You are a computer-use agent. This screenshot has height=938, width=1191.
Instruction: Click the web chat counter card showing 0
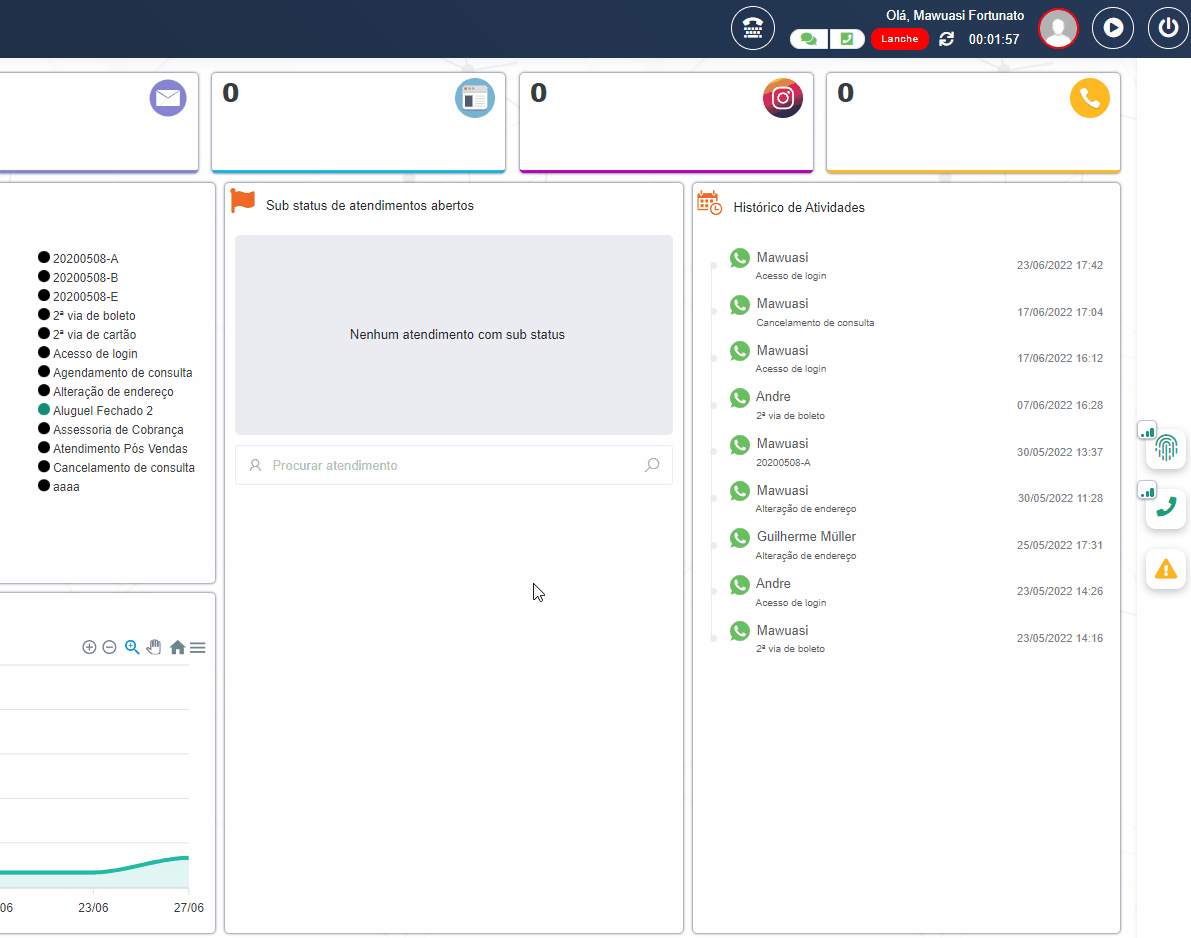[359, 122]
